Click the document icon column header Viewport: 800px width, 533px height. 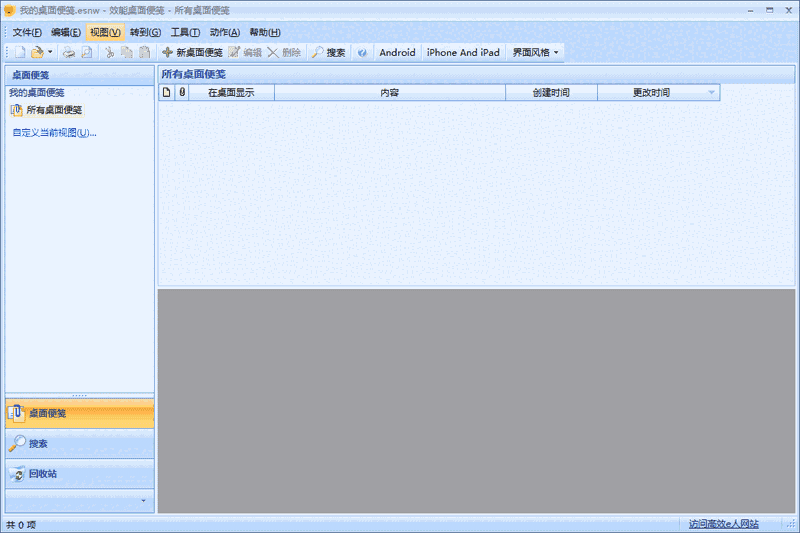pos(166,92)
